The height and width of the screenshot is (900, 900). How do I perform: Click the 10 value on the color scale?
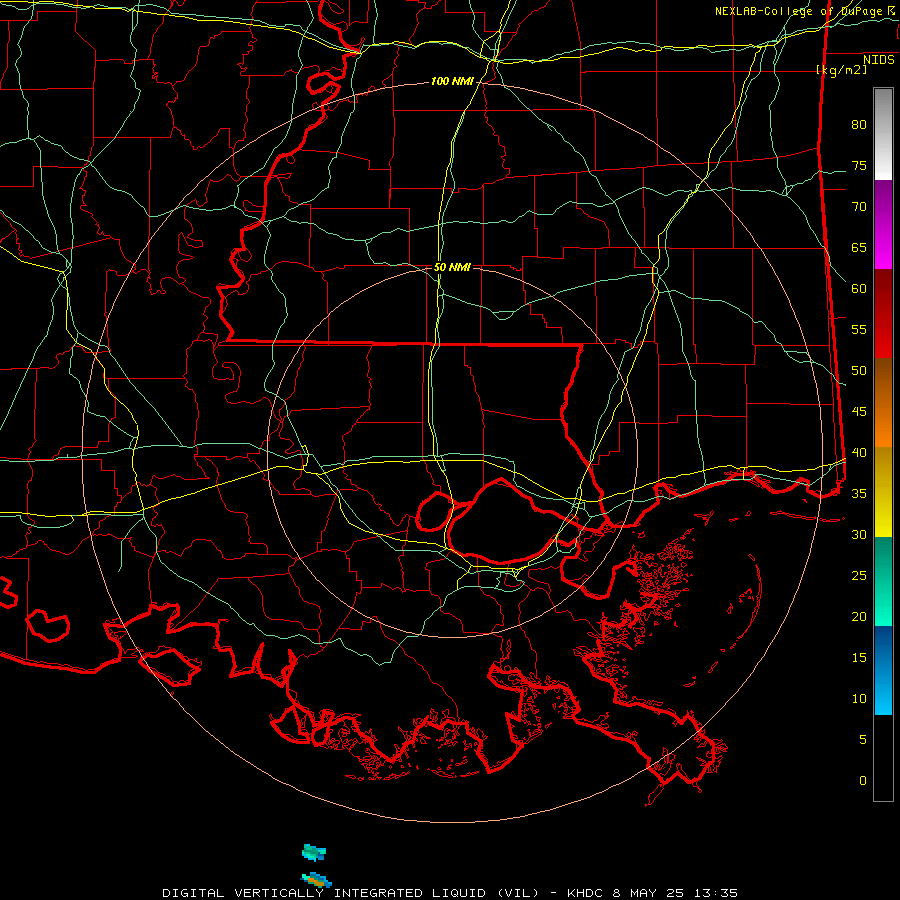coord(859,699)
